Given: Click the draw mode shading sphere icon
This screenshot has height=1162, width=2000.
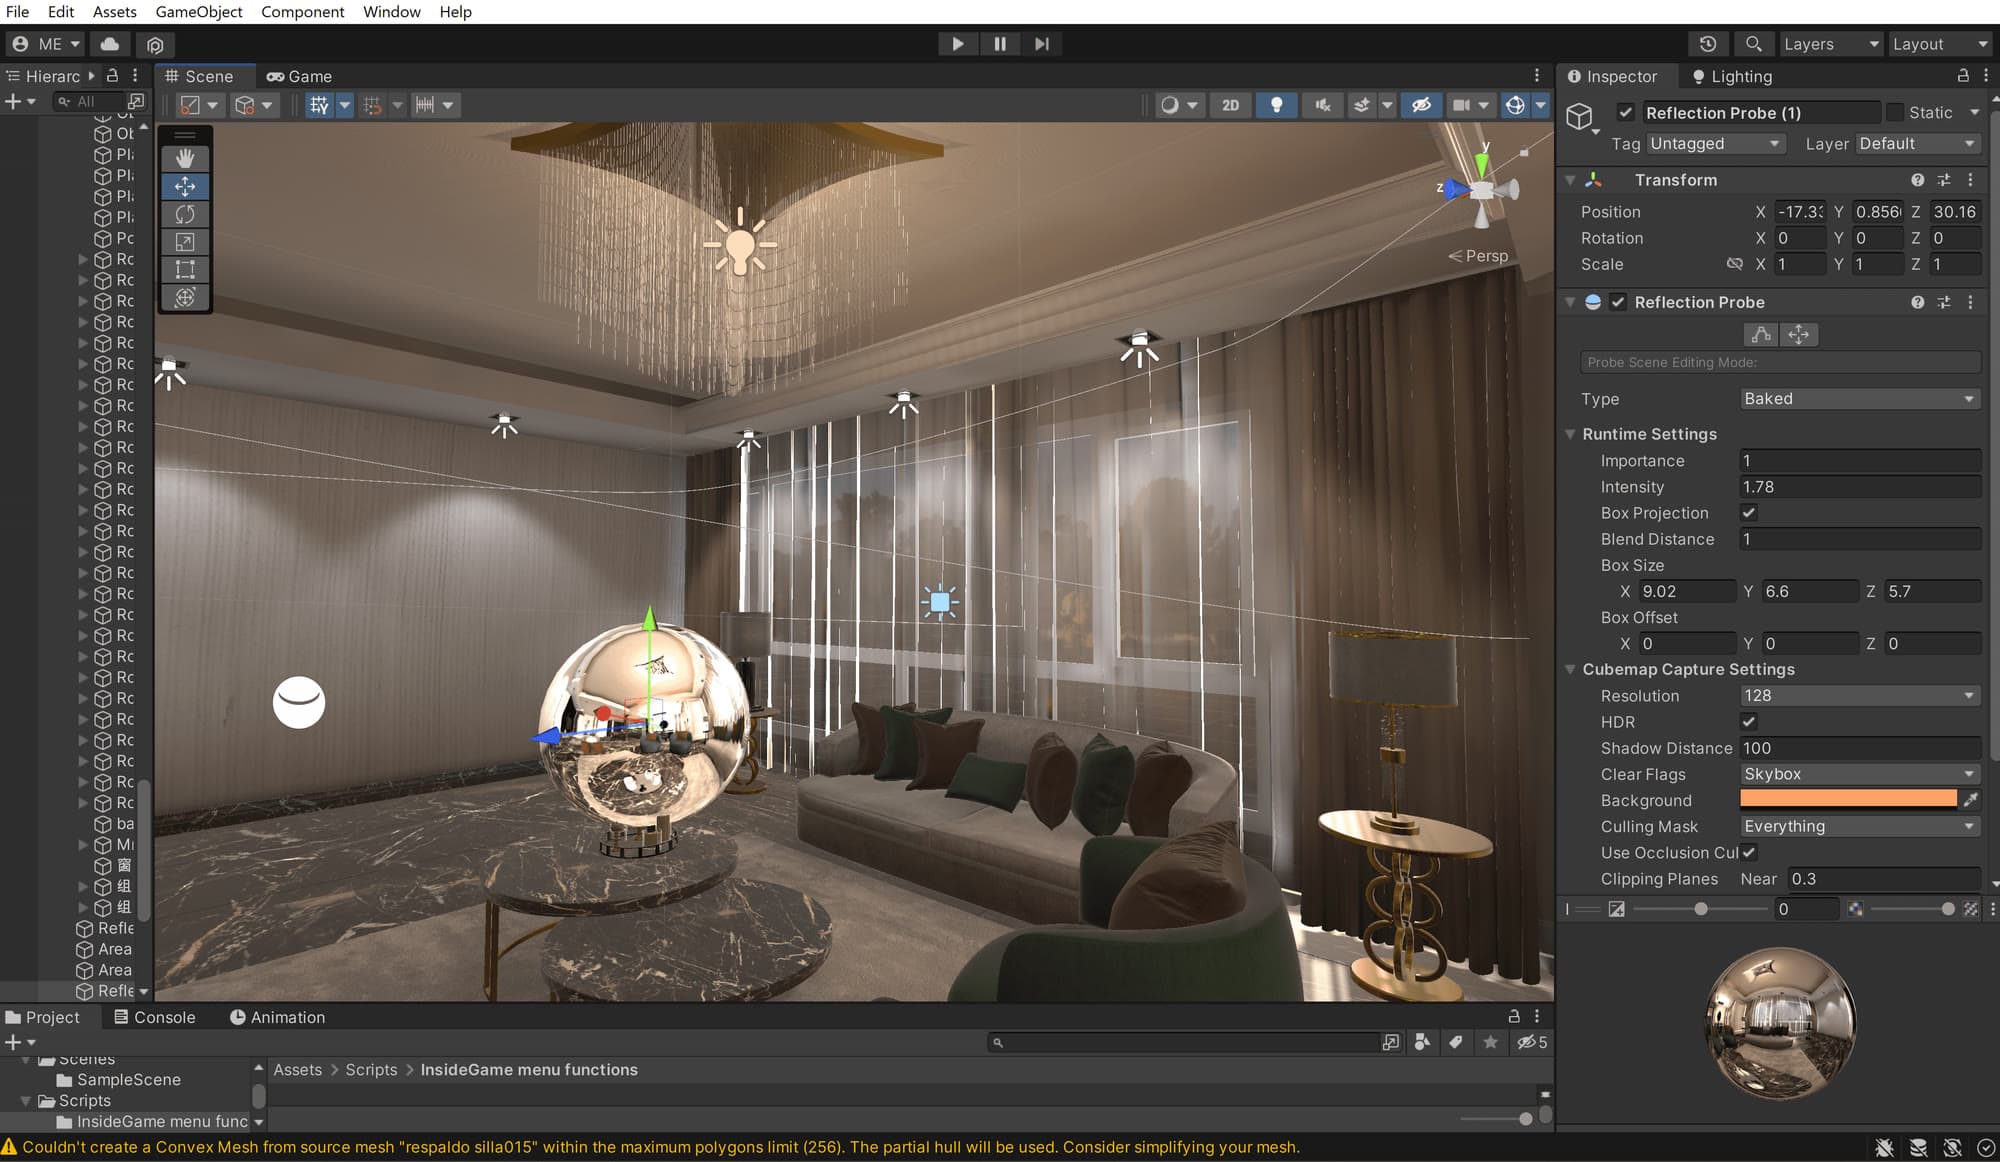Looking at the screenshot, I should point(1169,105).
